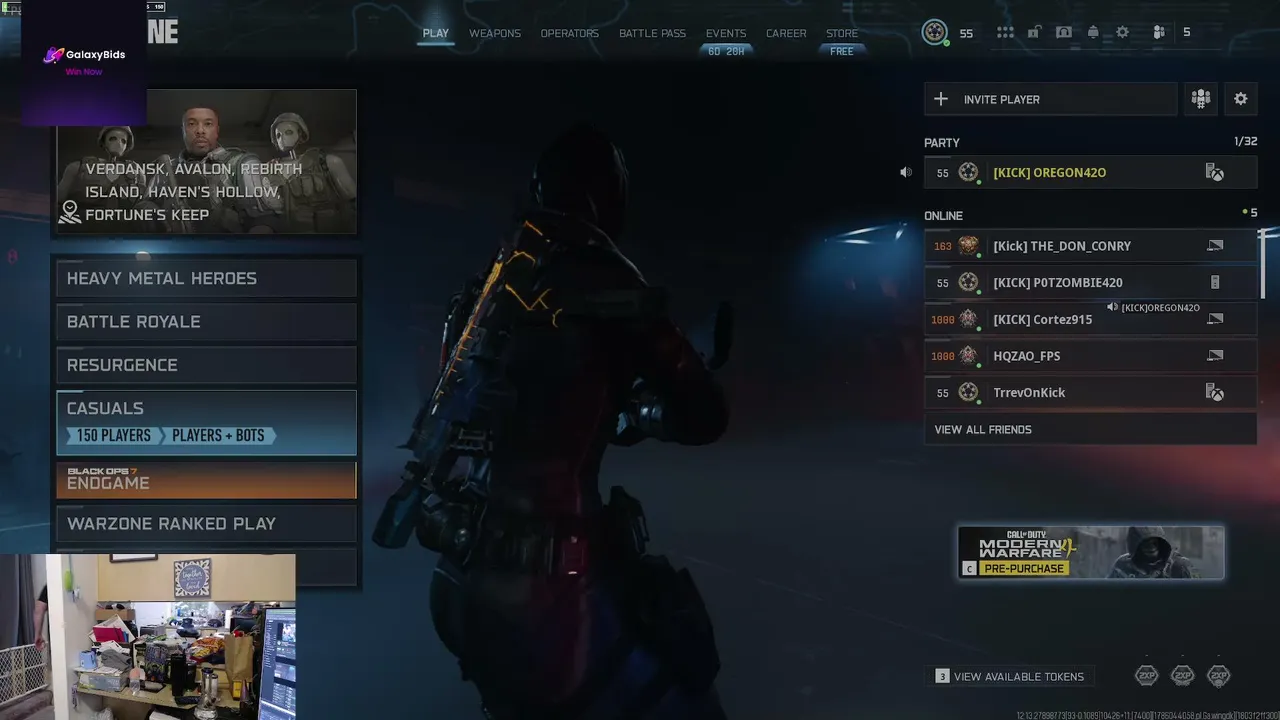Click Cortez915's rank emblem
This screenshot has height=720, width=1280.
[968, 319]
